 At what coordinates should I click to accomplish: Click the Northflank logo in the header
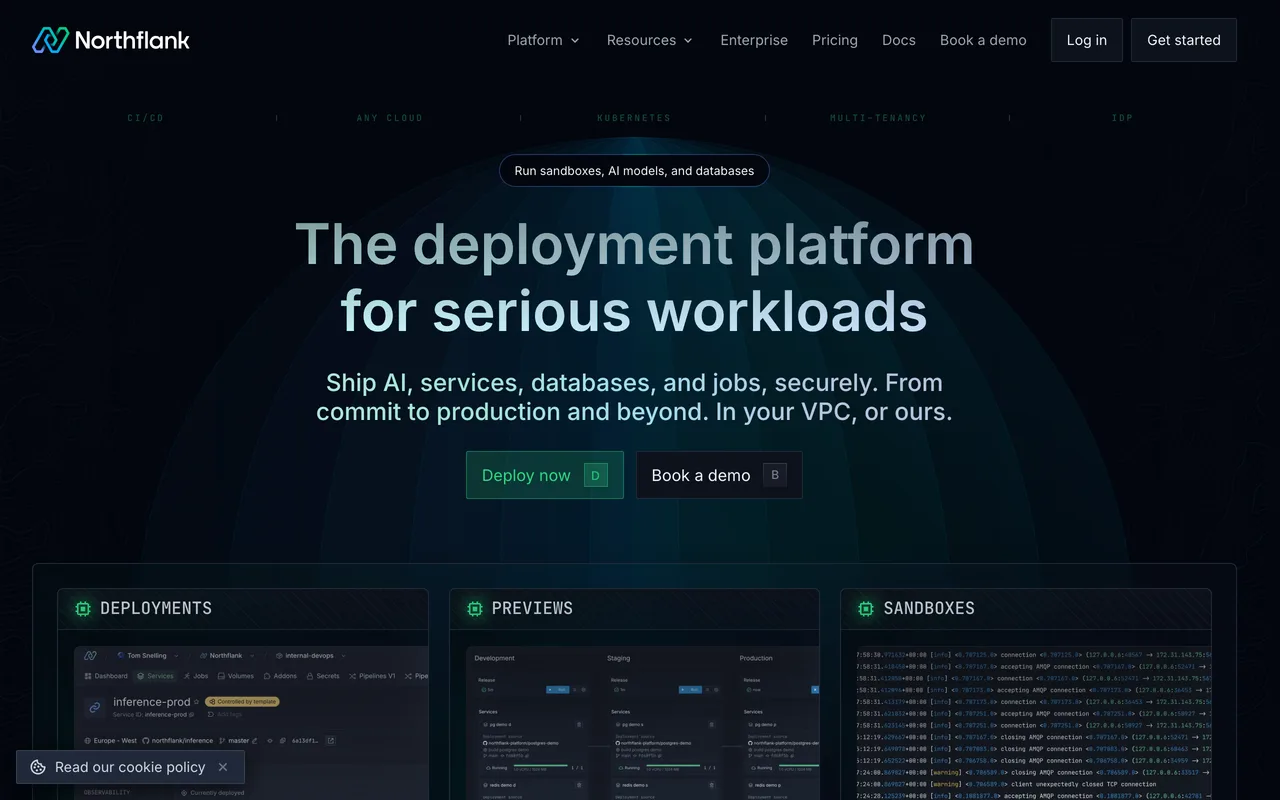pos(111,40)
